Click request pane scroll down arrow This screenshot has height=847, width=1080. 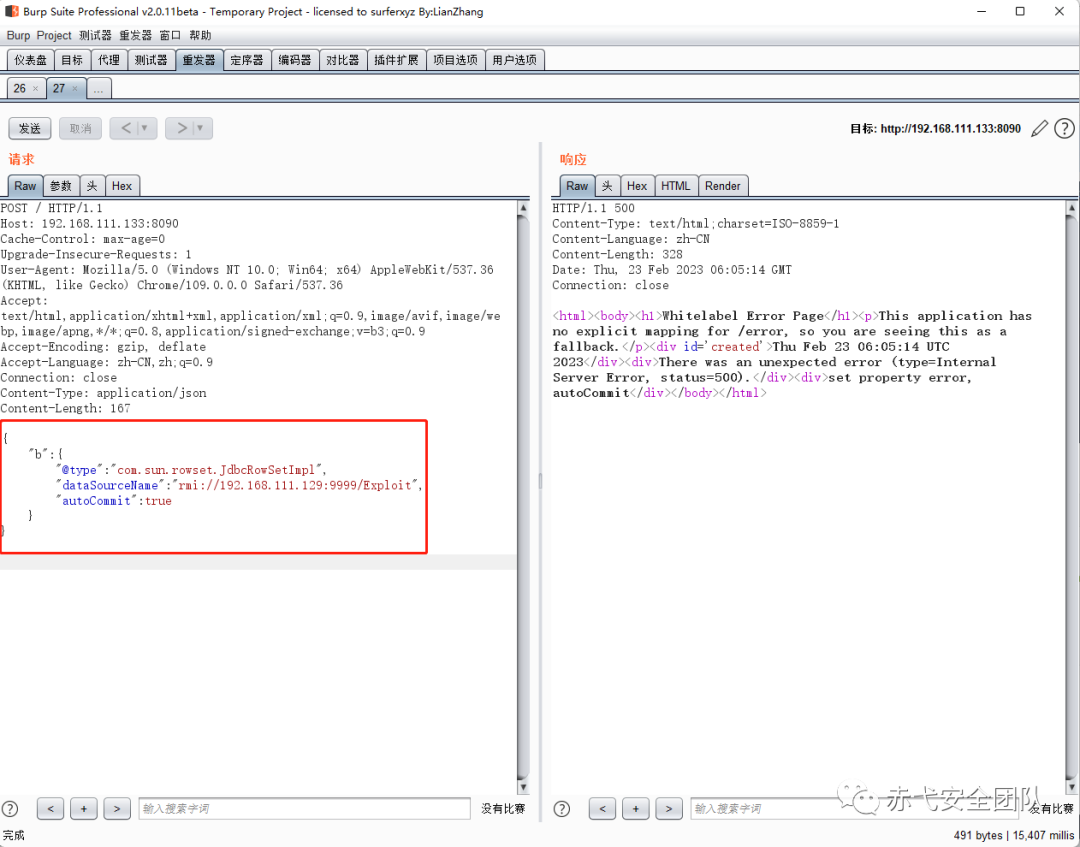pos(523,787)
